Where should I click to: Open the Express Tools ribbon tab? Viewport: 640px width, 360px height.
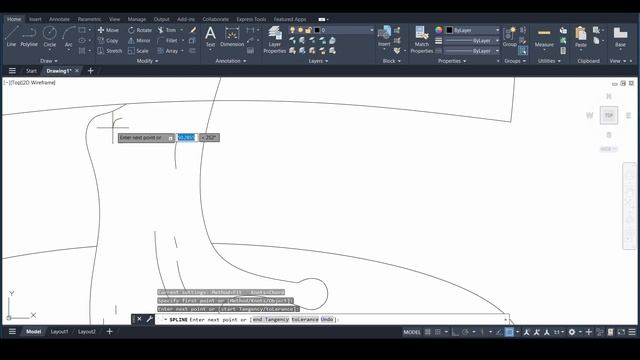click(x=251, y=19)
